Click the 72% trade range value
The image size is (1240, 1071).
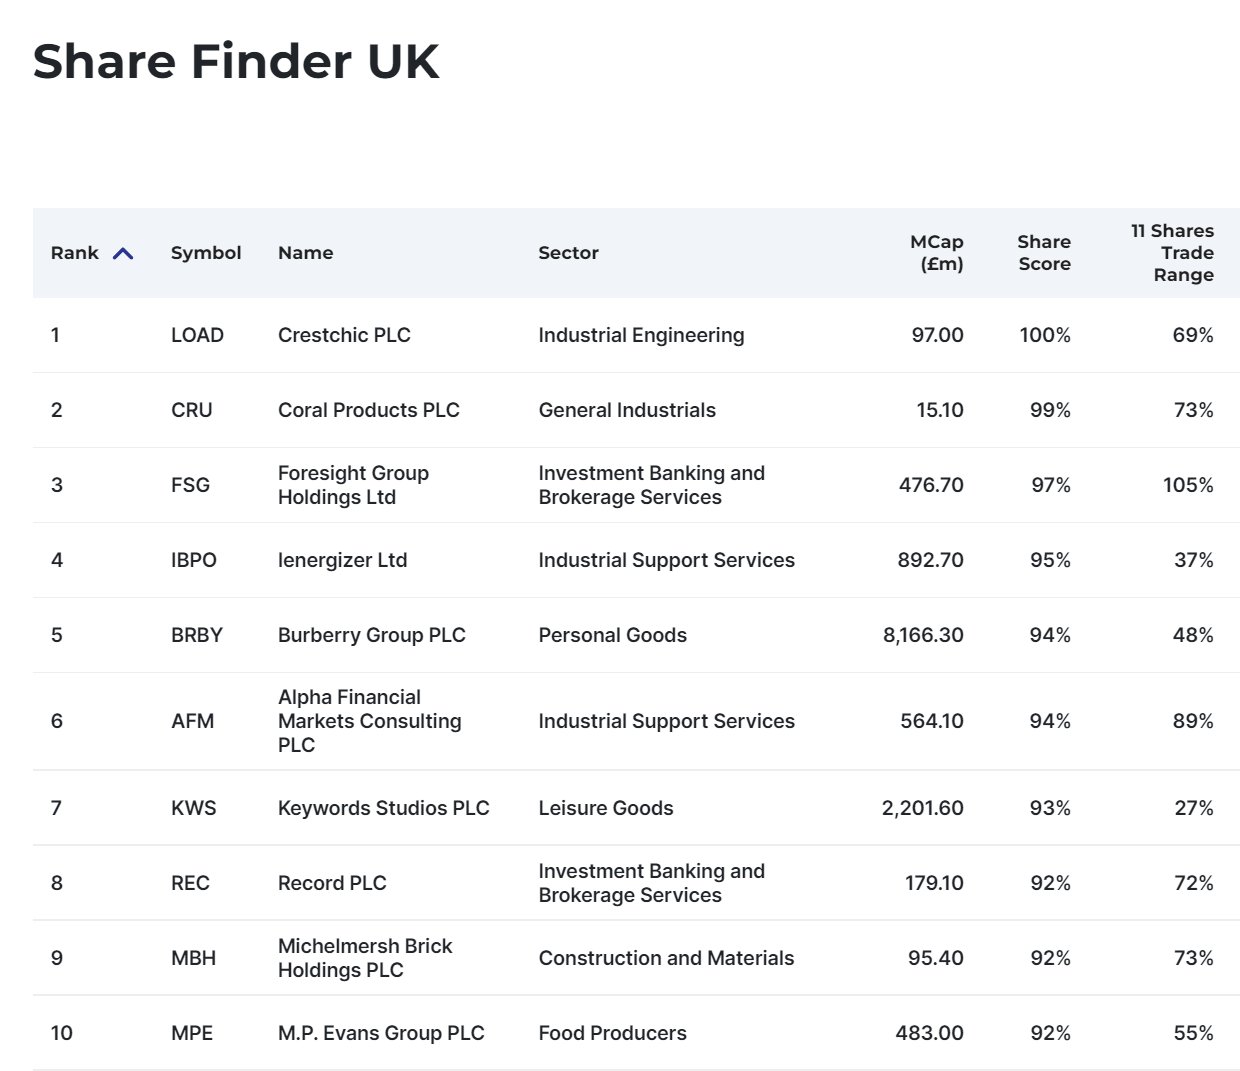click(1194, 883)
